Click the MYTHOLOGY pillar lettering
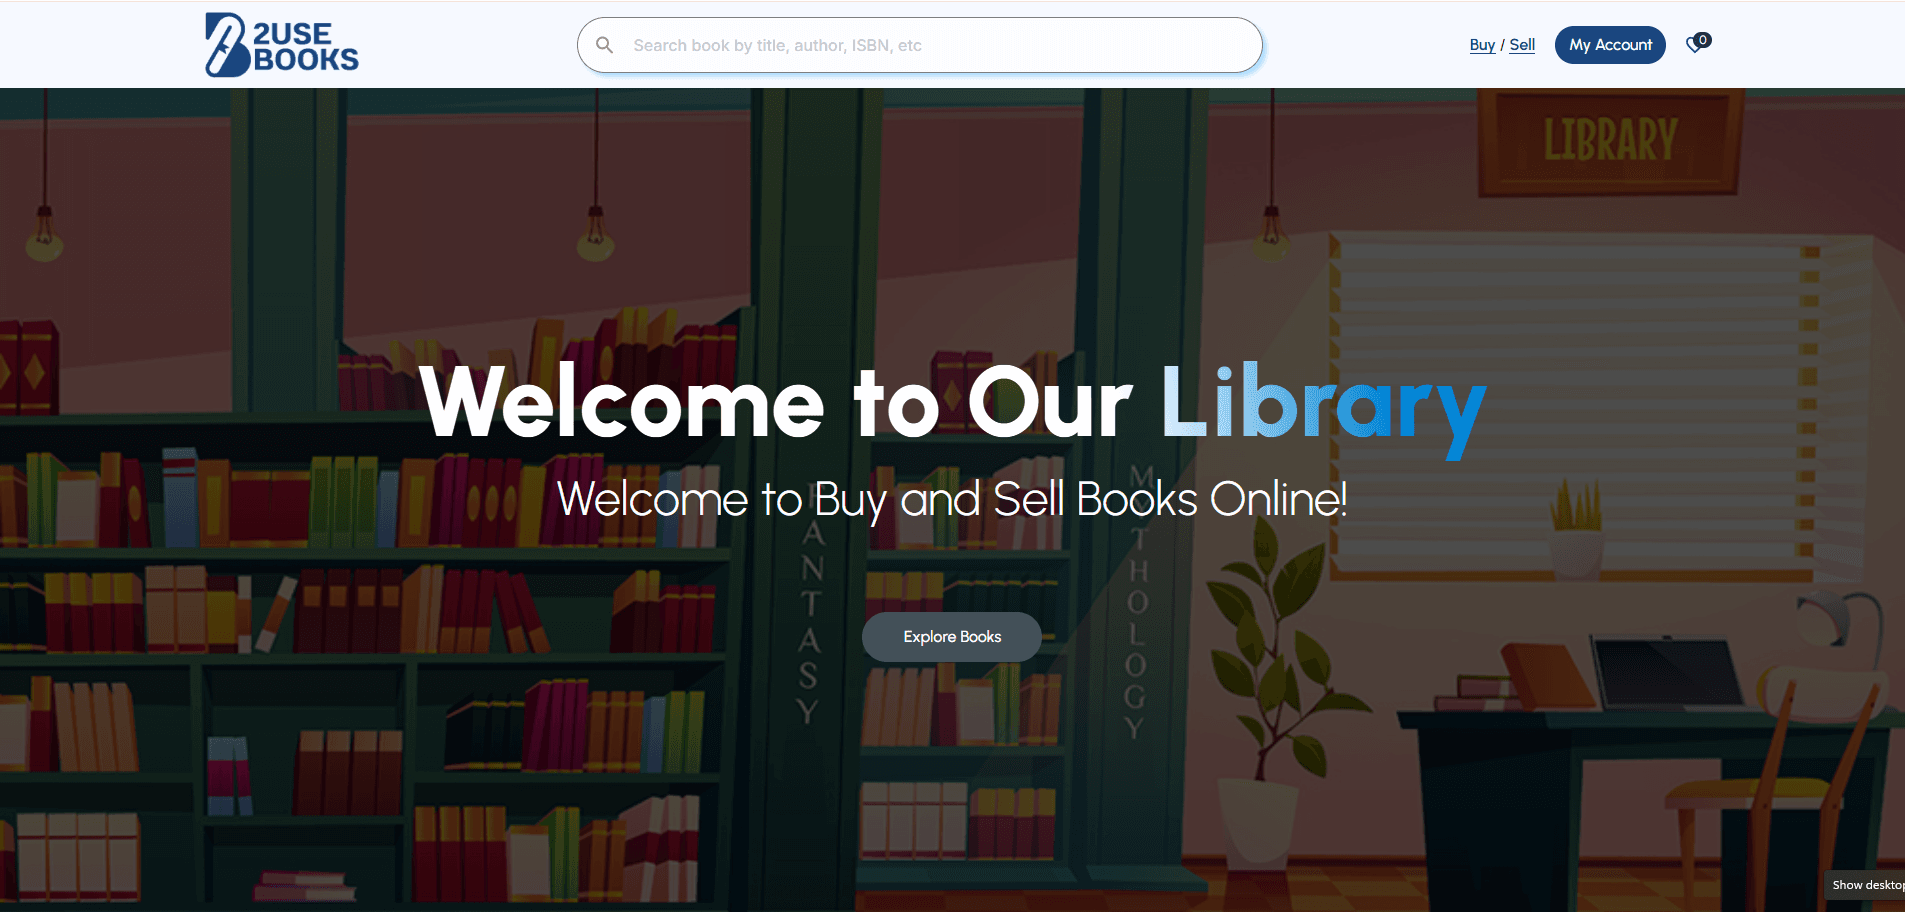The image size is (1905, 912). (x=1137, y=600)
